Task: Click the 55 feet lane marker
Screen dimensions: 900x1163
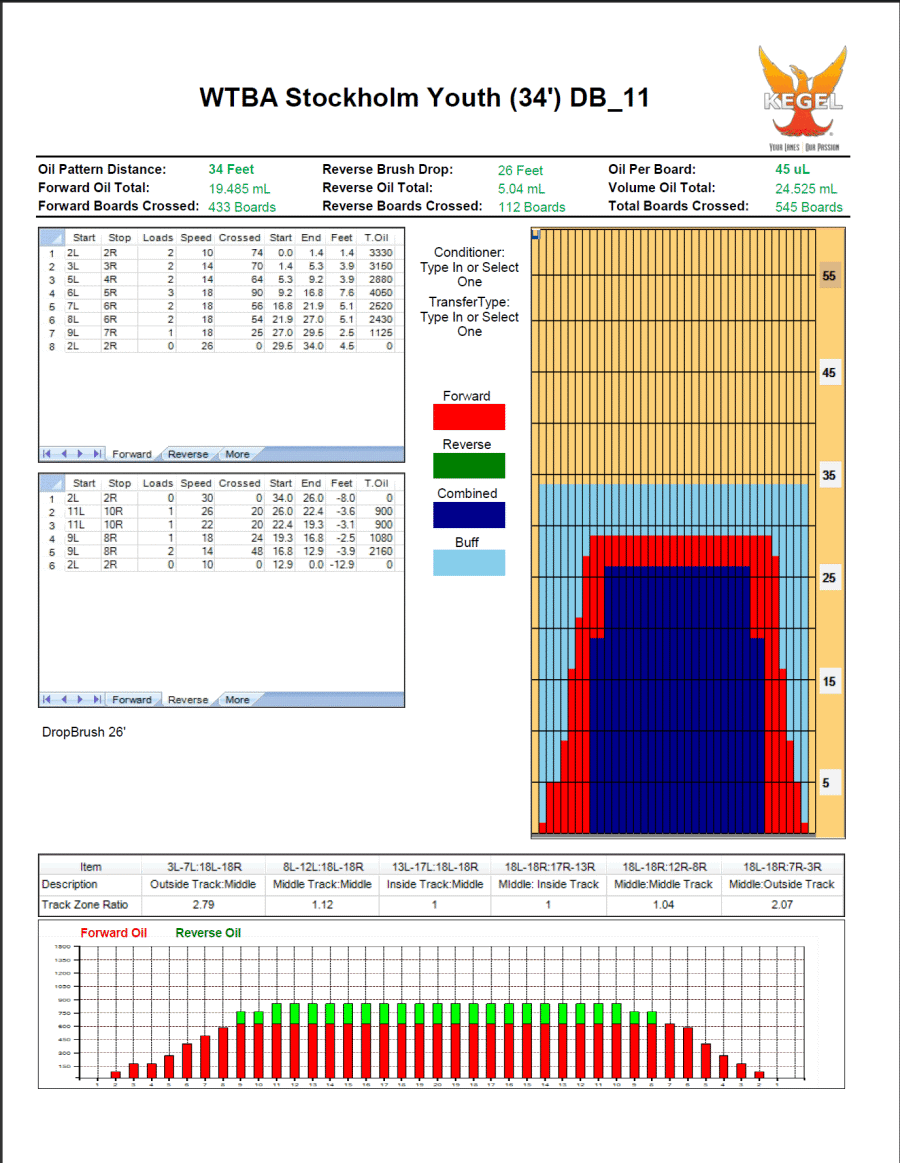Action: tap(829, 276)
